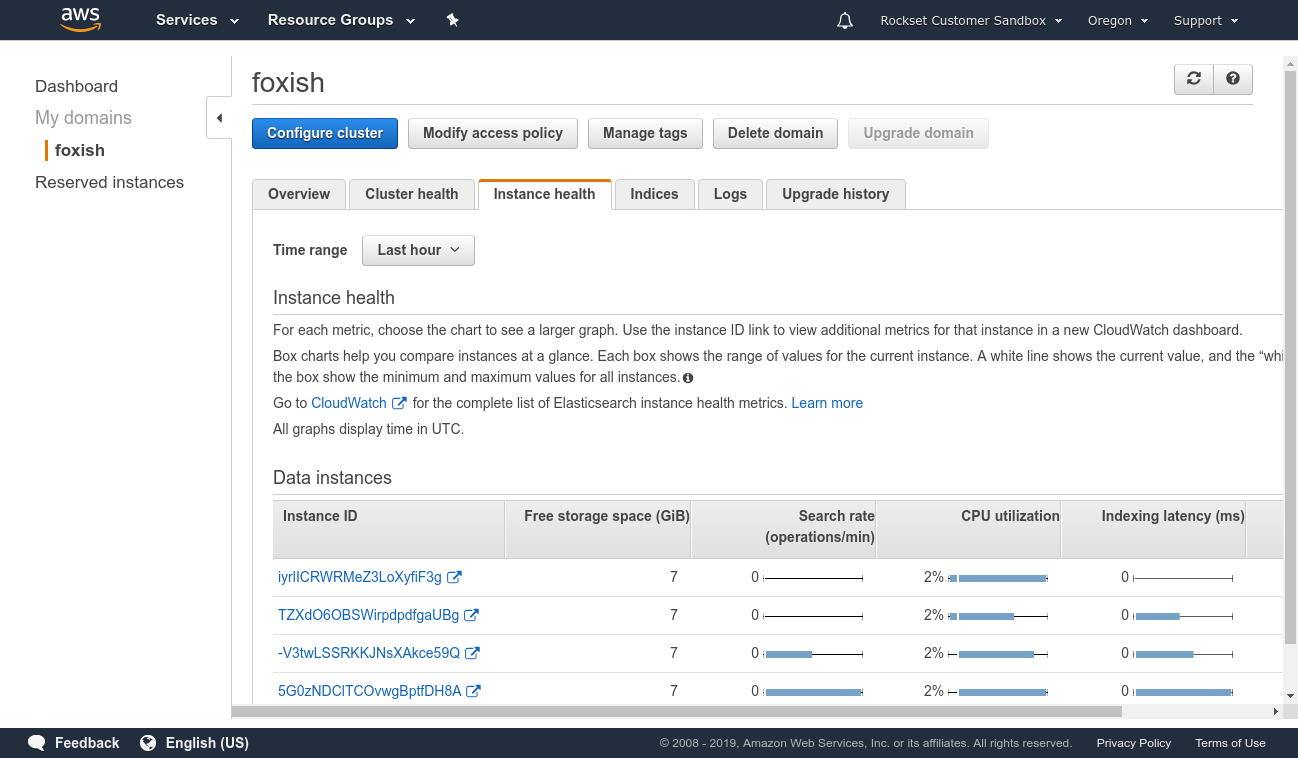Open Rockset Customer Sandbox account menu
Viewport: 1298px width, 758px height.
pos(971,20)
